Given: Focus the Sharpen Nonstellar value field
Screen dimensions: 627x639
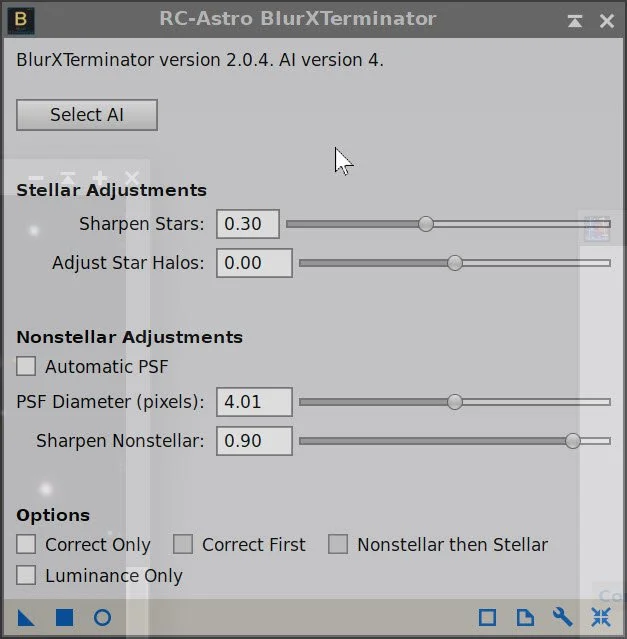Looking at the screenshot, I should (x=254, y=441).
